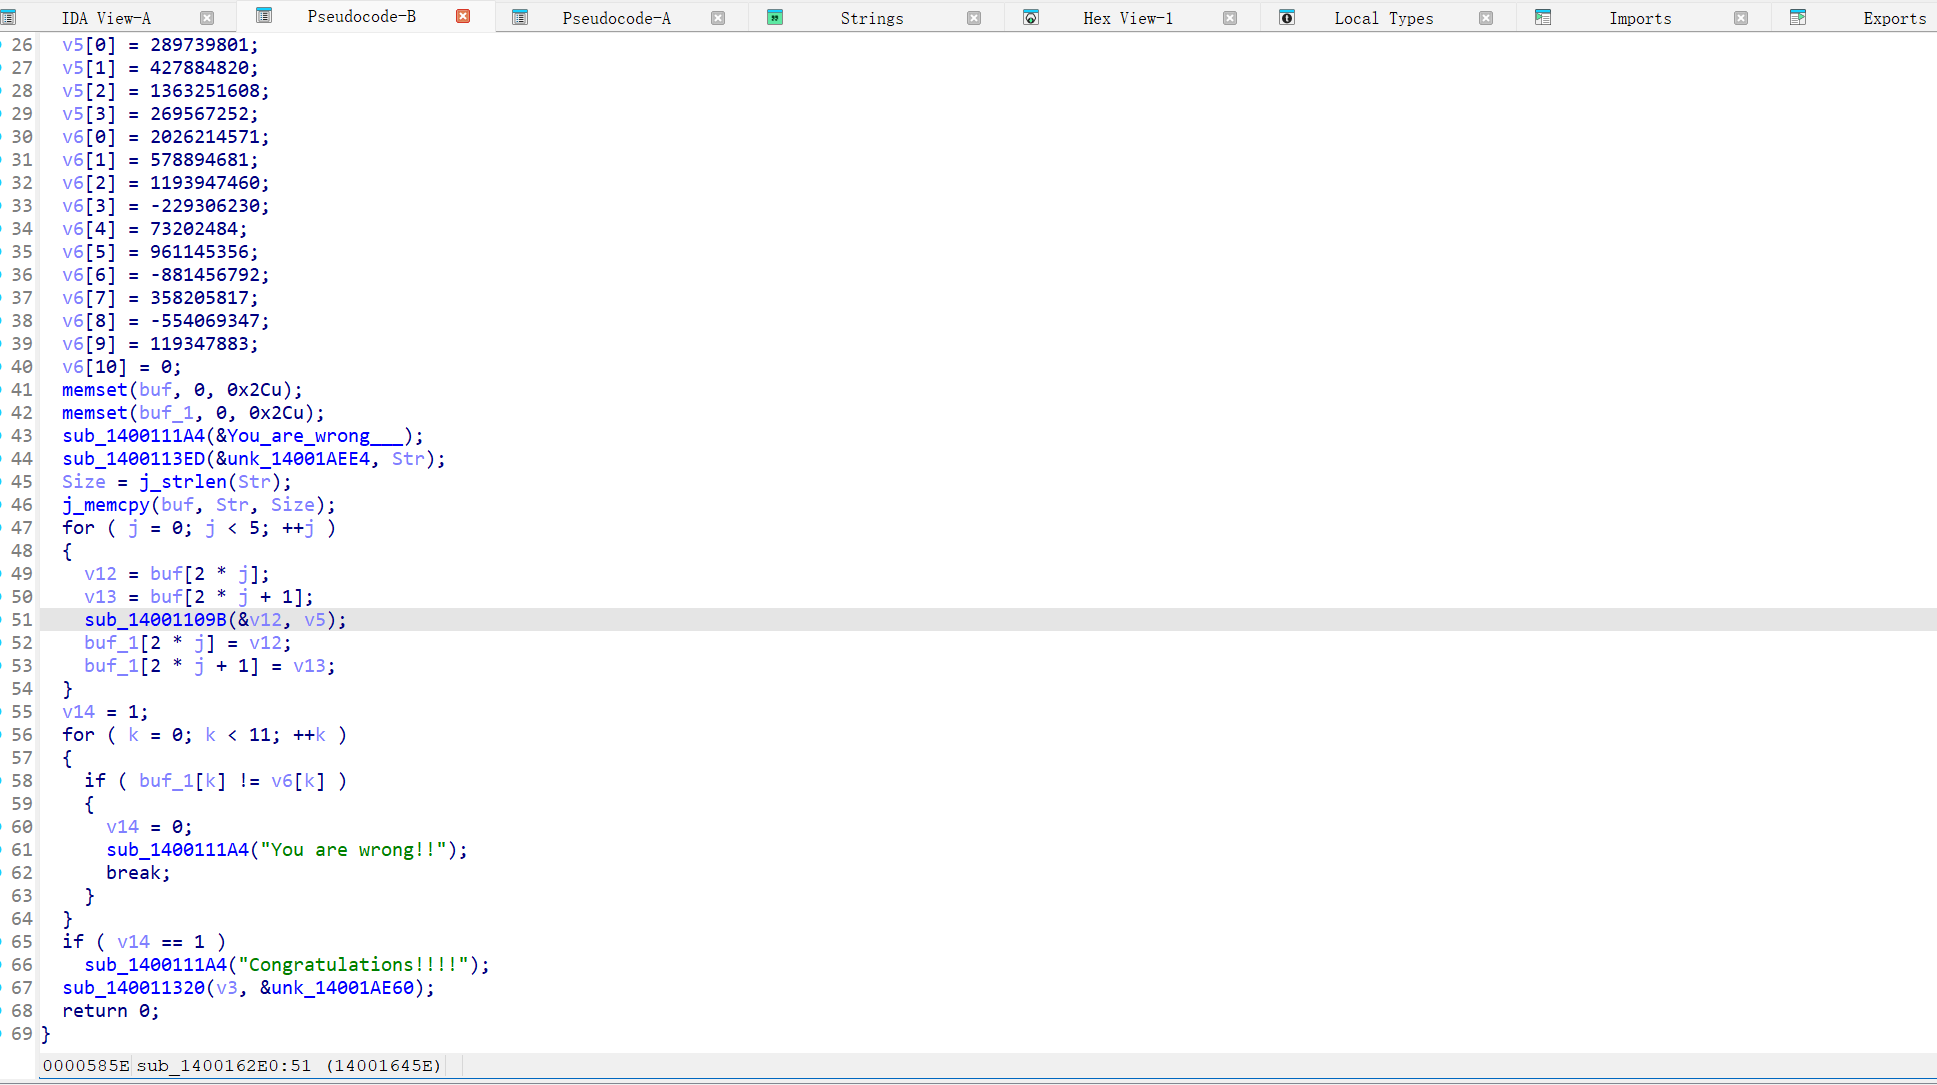The height and width of the screenshot is (1085, 1937).
Task: Close the Pseudocode-B tab
Action: pyautogui.click(x=463, y=16)
